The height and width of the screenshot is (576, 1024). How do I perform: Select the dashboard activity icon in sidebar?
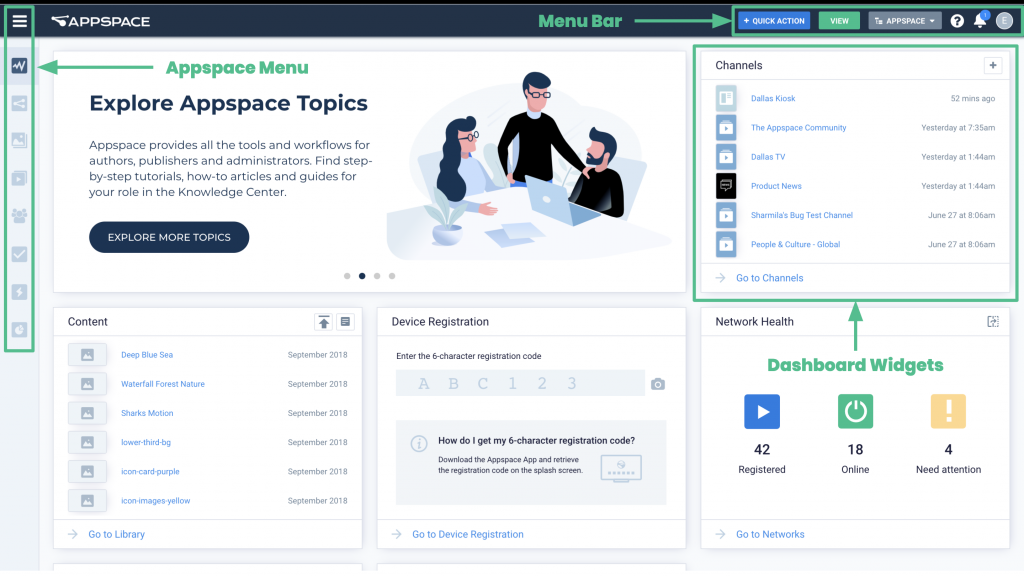click(x=19, y=65)
